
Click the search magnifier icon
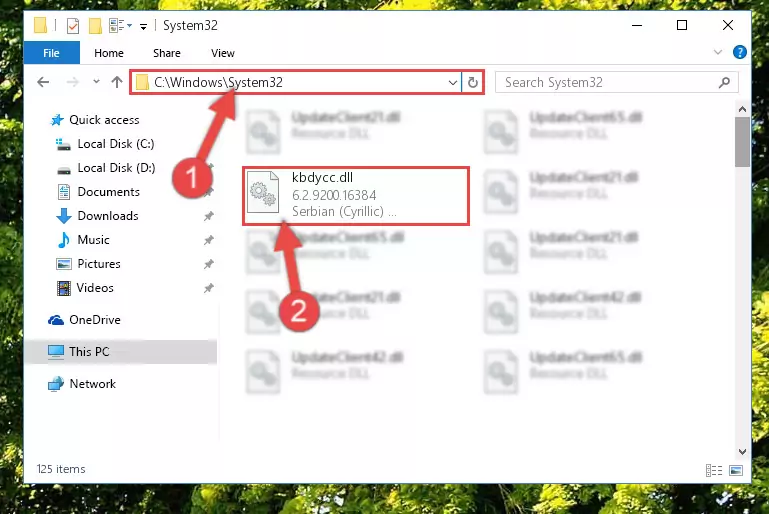click(x=724, y=82)
